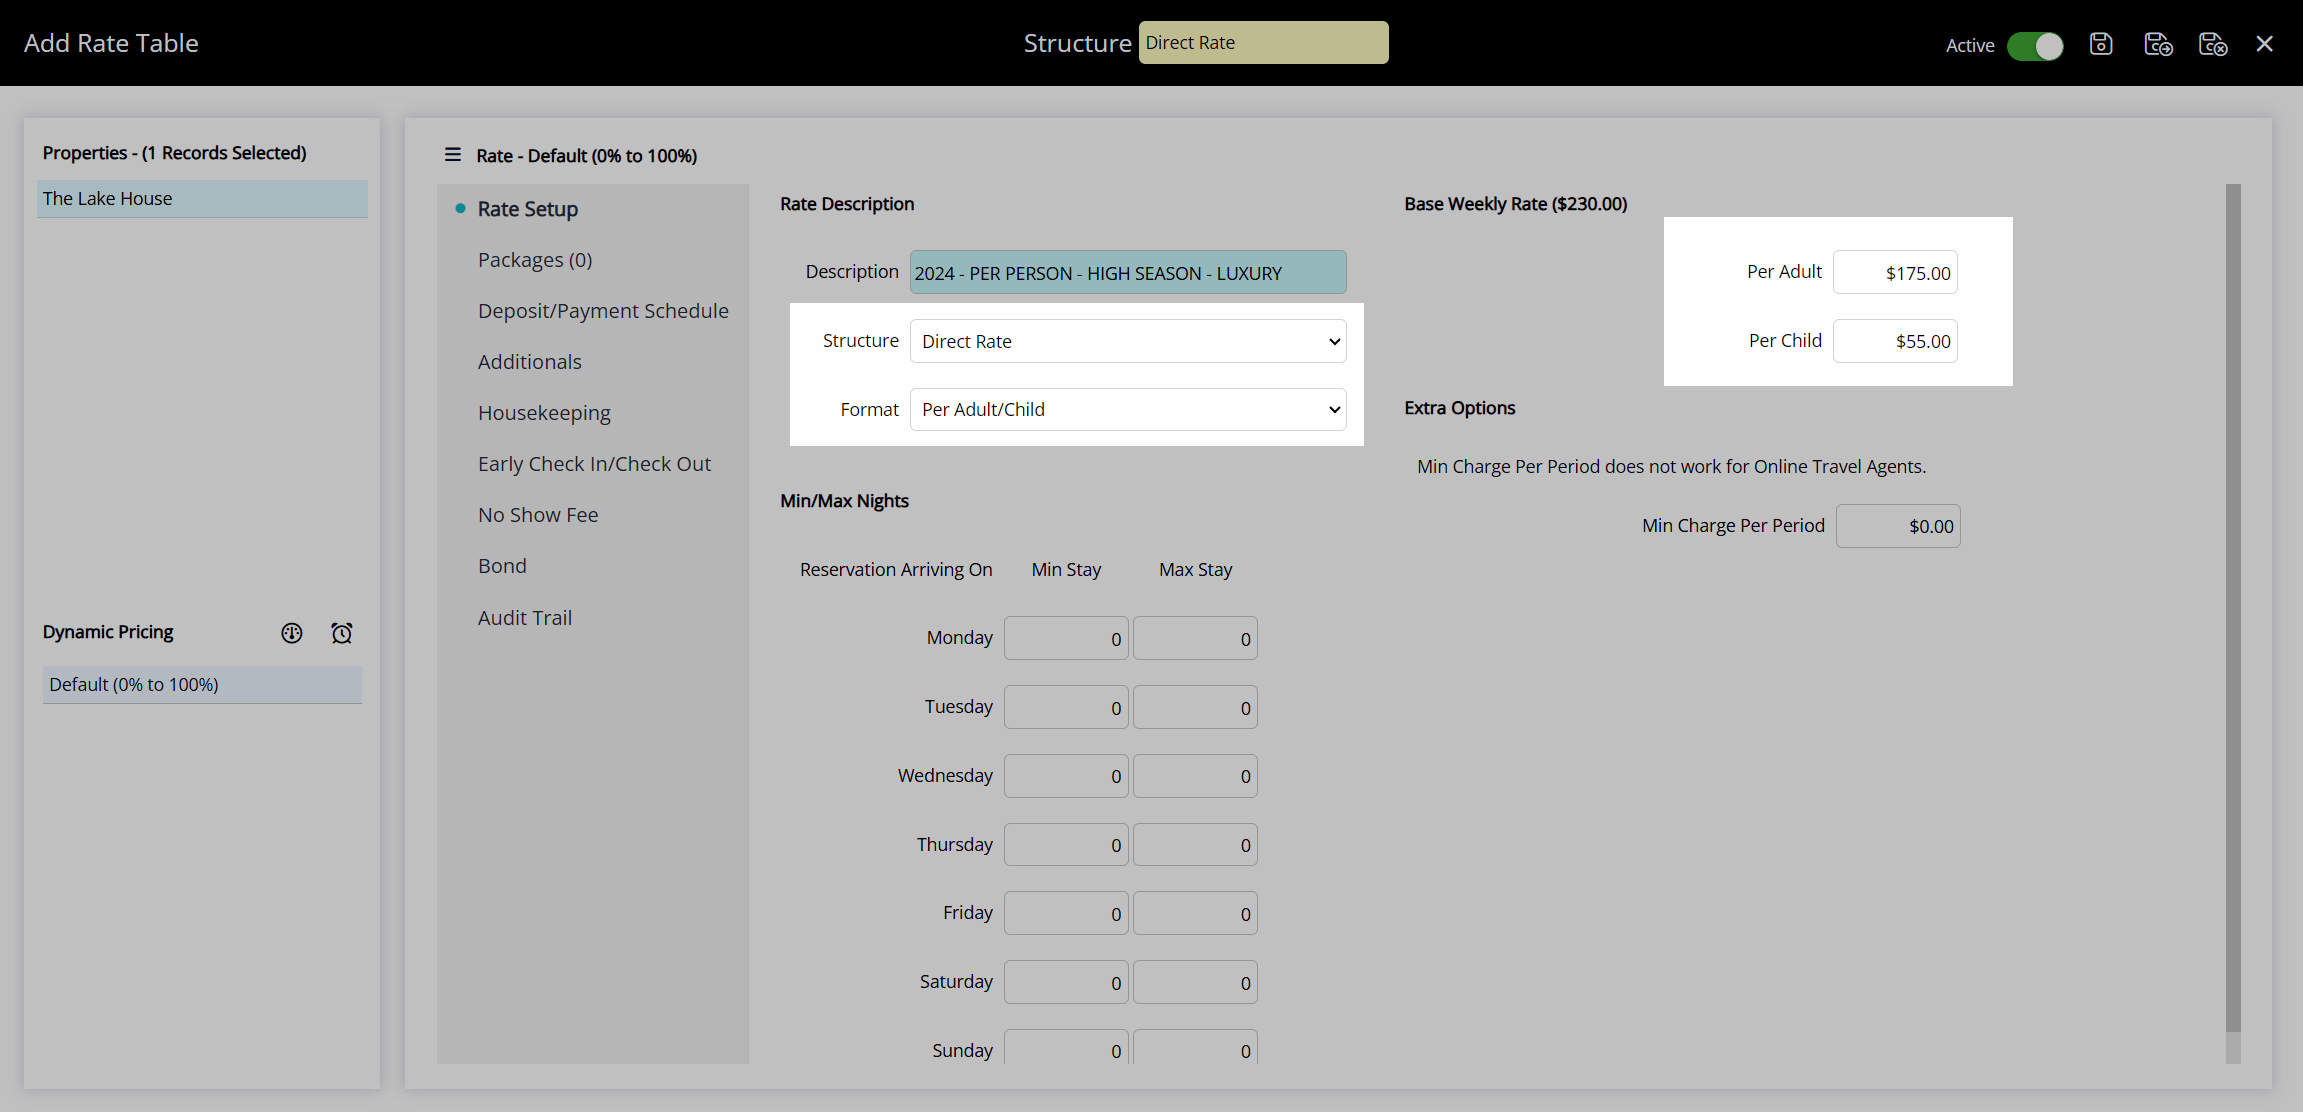Viewport: 2303px width, 1112px height.
Task: Toggle the Active switch off
Action: tap(2035, 46)
